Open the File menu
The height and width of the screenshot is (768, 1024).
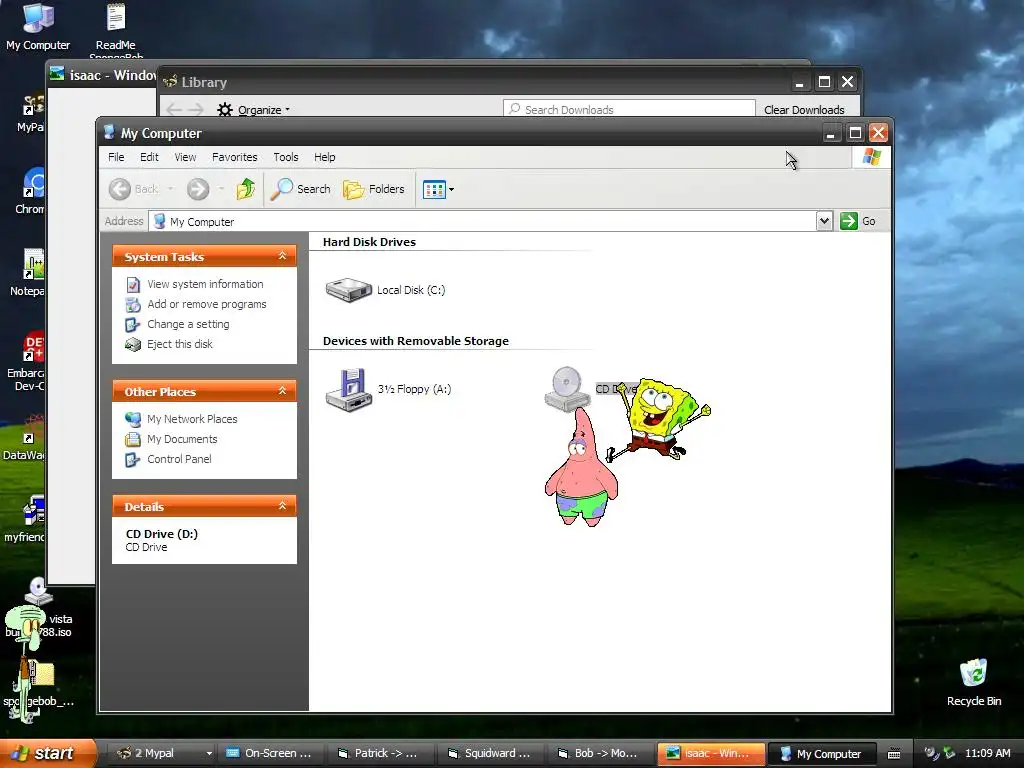point(116,157)
